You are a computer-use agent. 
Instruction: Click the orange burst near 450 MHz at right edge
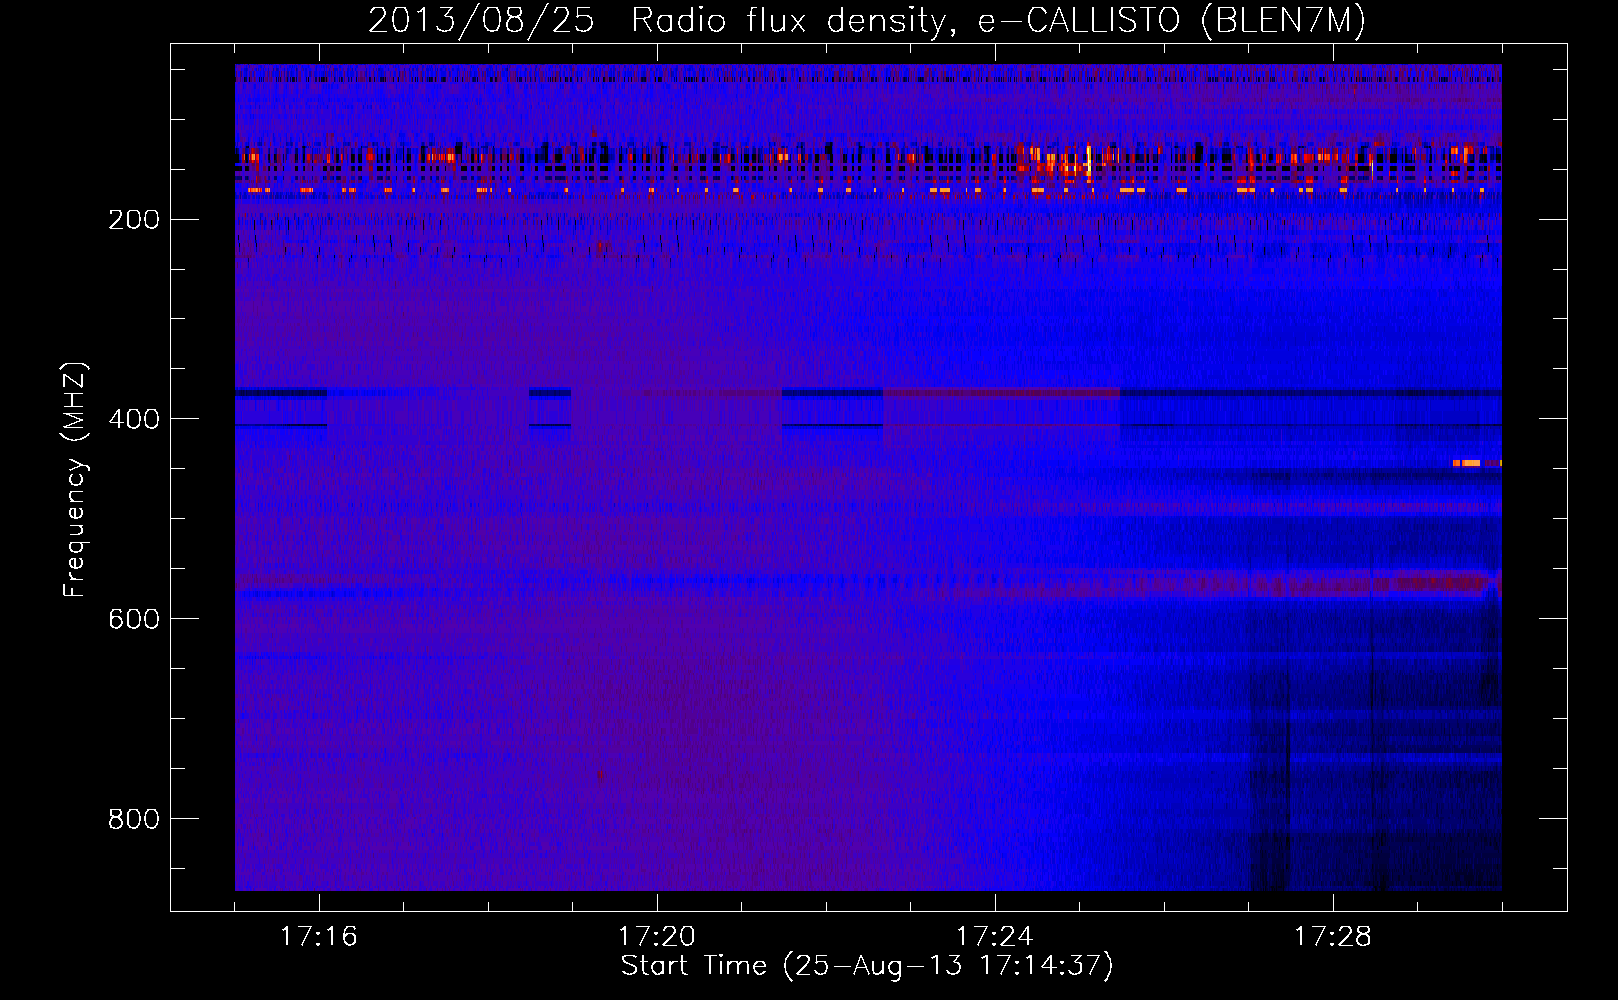(x=1476, y=463)
